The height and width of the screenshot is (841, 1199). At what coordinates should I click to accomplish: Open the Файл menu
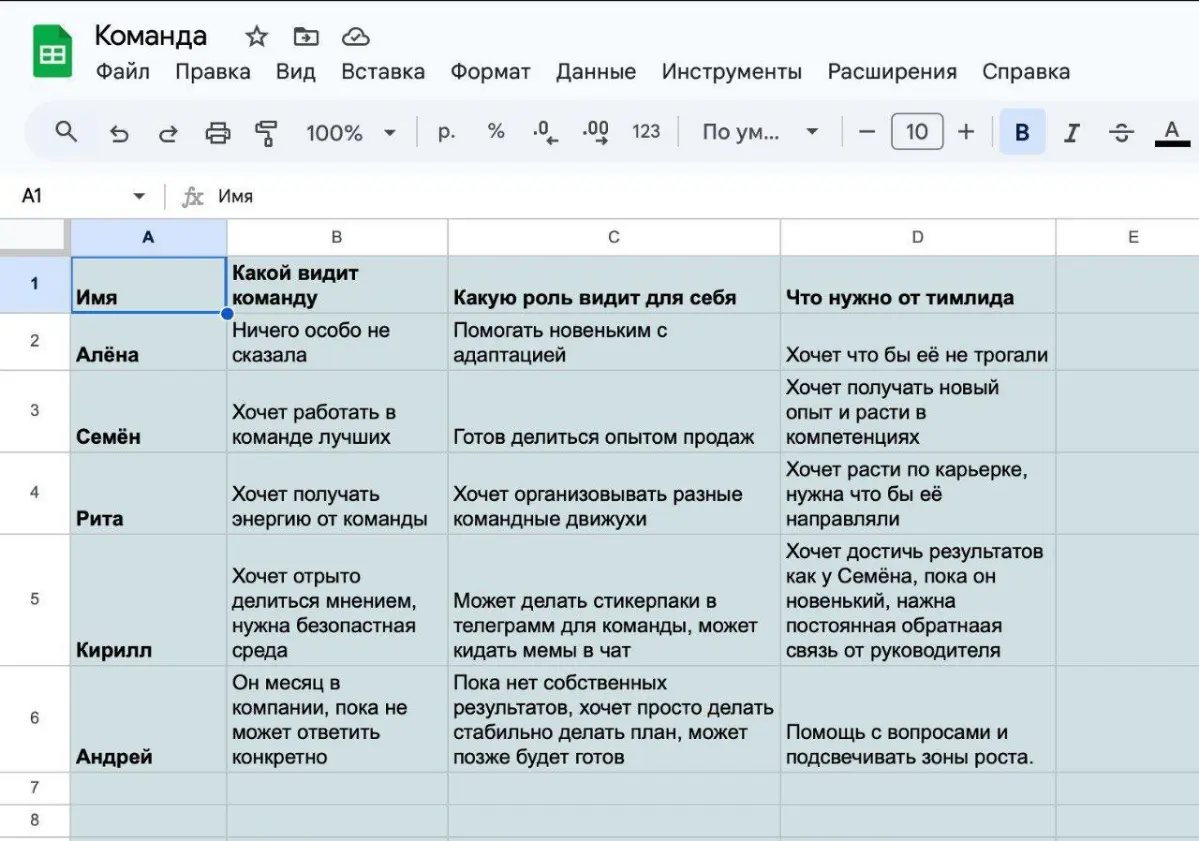tap(122, 72)
